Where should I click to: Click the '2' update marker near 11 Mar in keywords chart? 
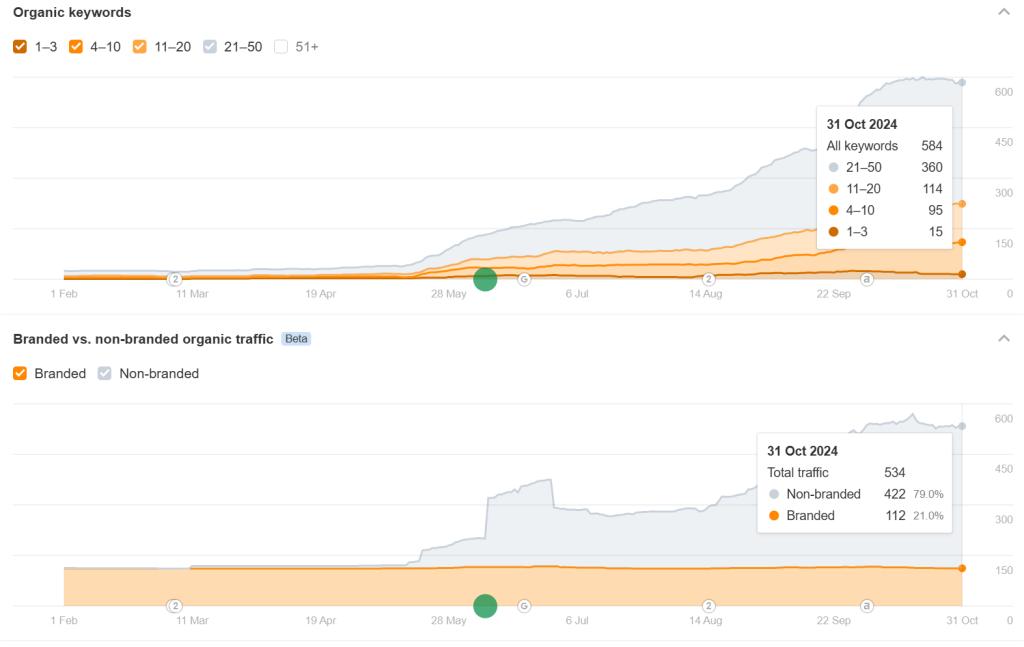[x=174, y=279]
